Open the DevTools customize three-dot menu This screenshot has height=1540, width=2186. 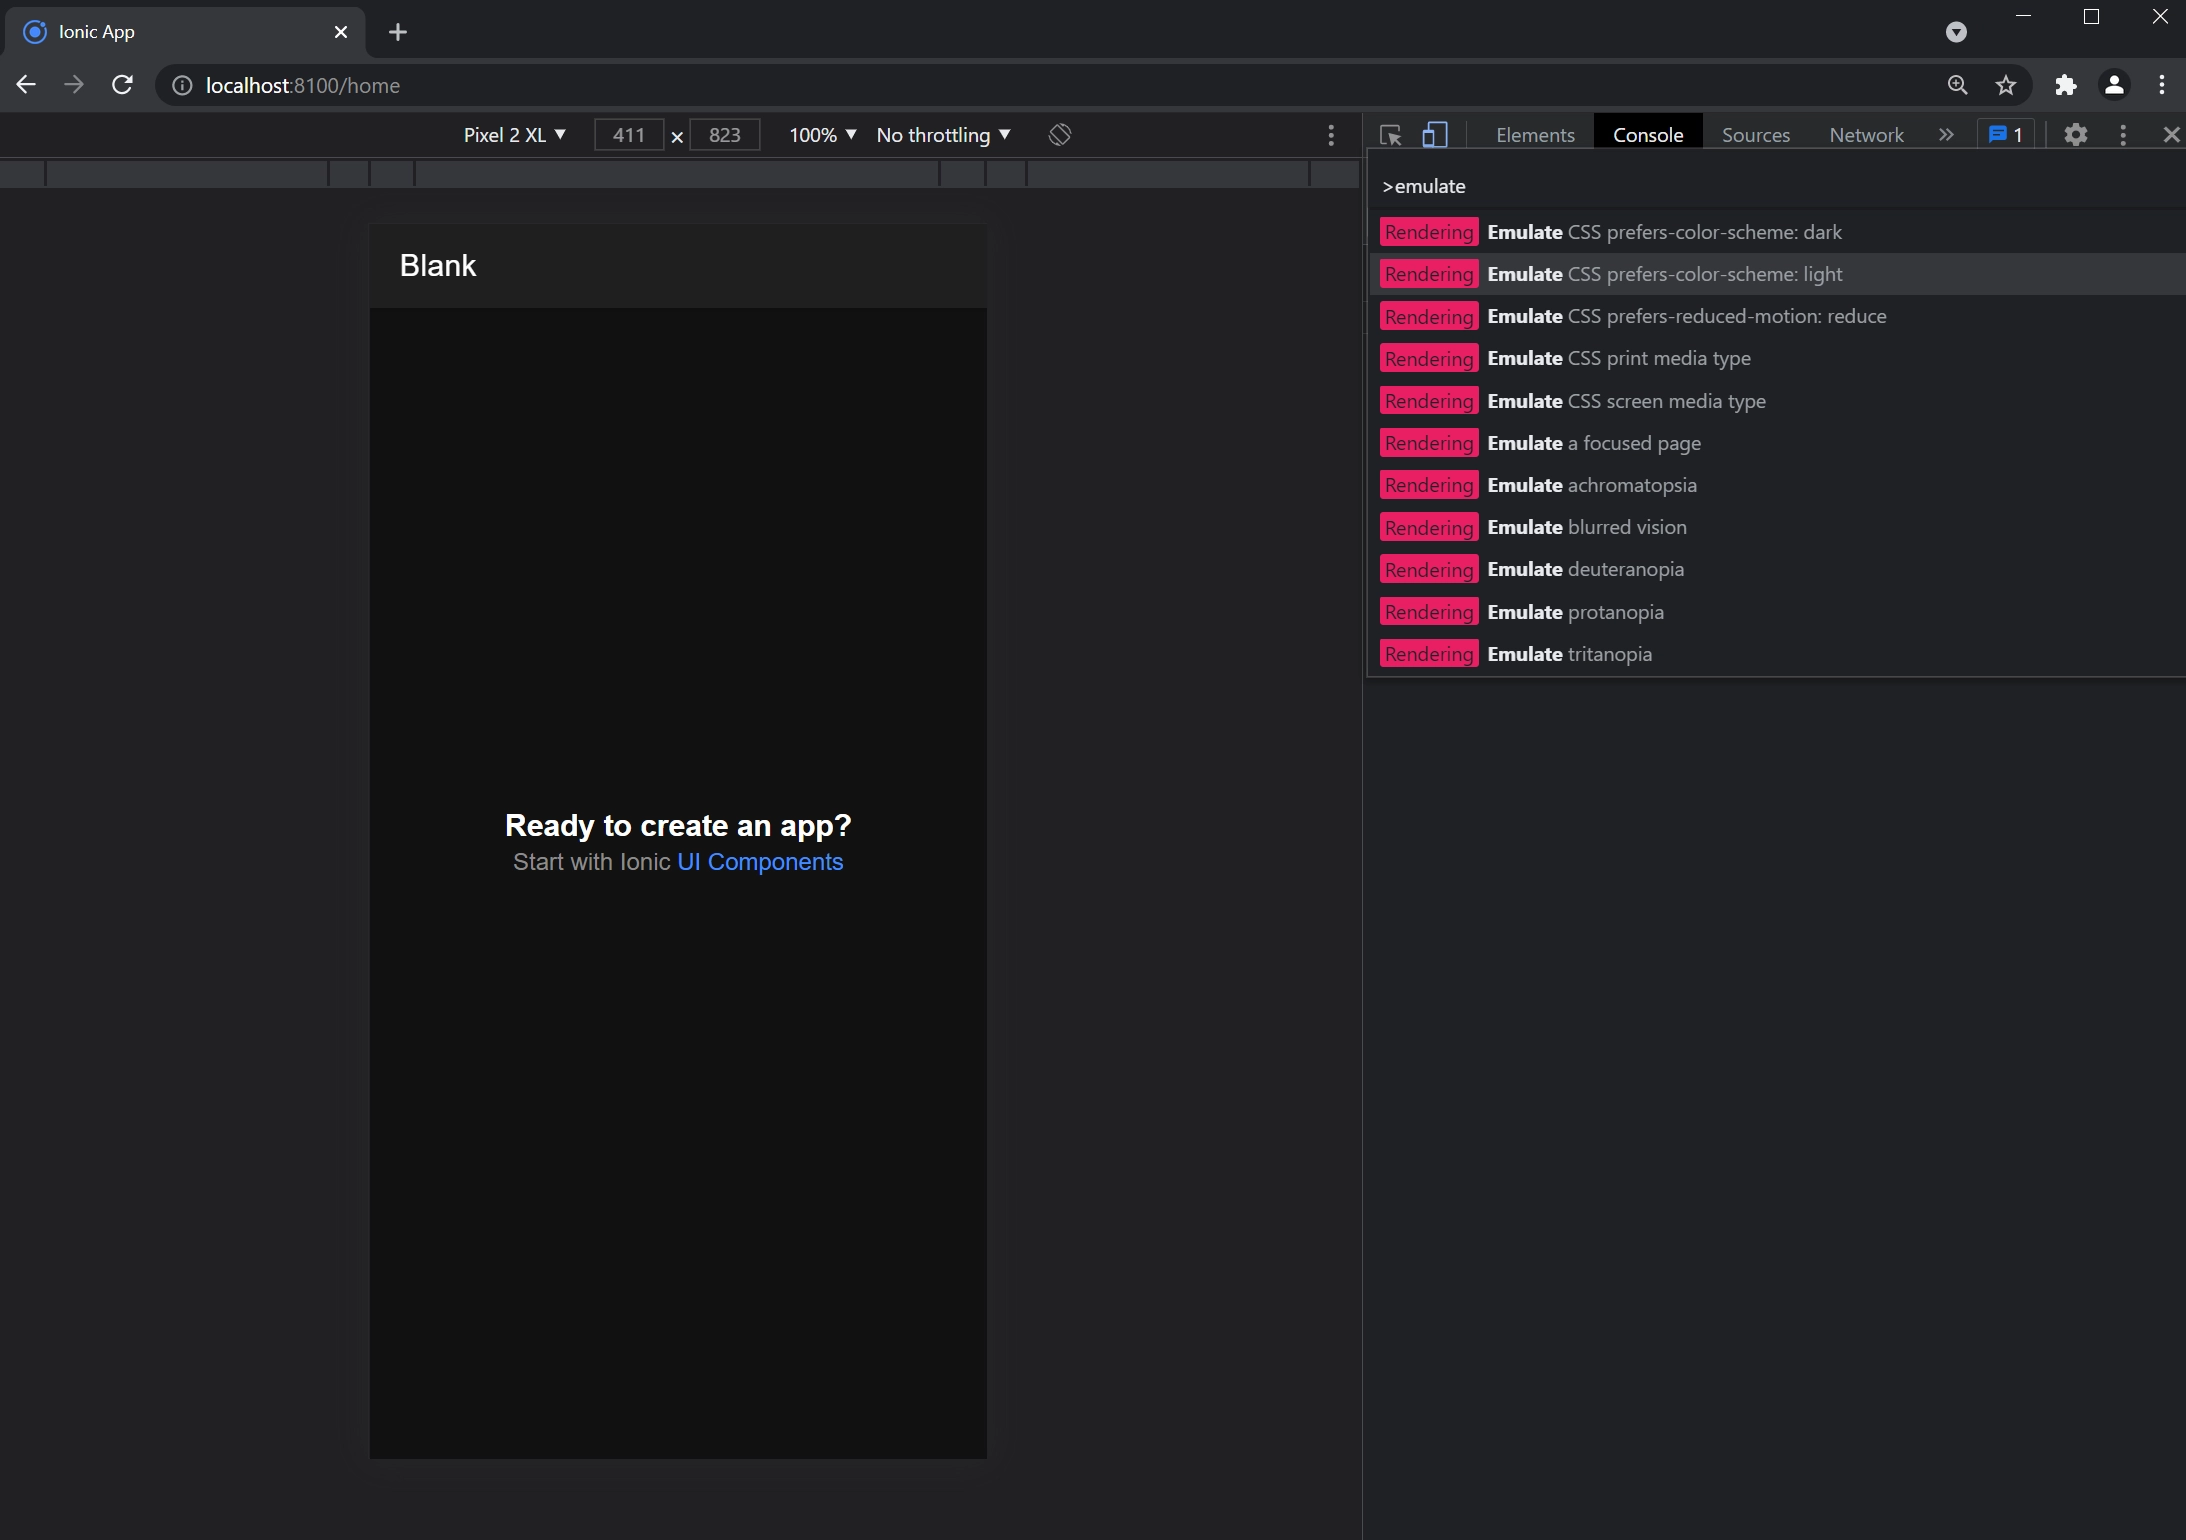click(2121, 134)
